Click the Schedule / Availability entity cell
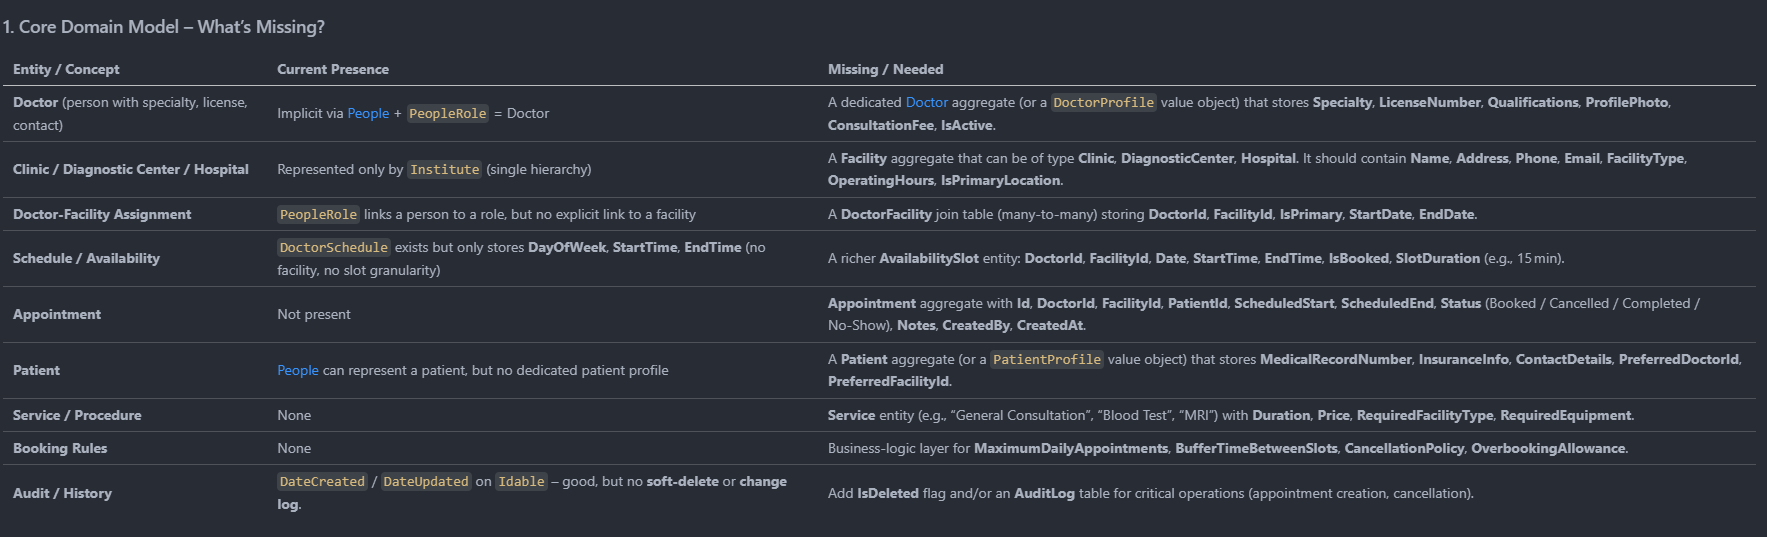Screen dimensions: 1767x537 point(86,259)
